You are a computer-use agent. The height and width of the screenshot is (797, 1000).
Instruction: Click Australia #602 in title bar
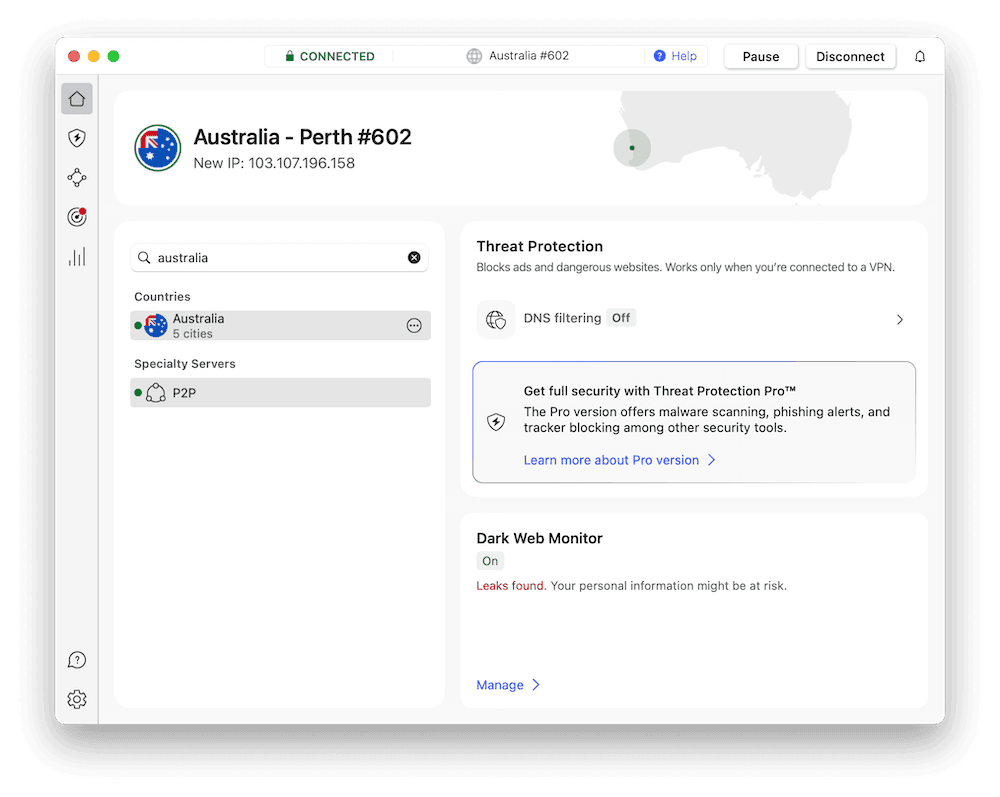coord(529,56)
